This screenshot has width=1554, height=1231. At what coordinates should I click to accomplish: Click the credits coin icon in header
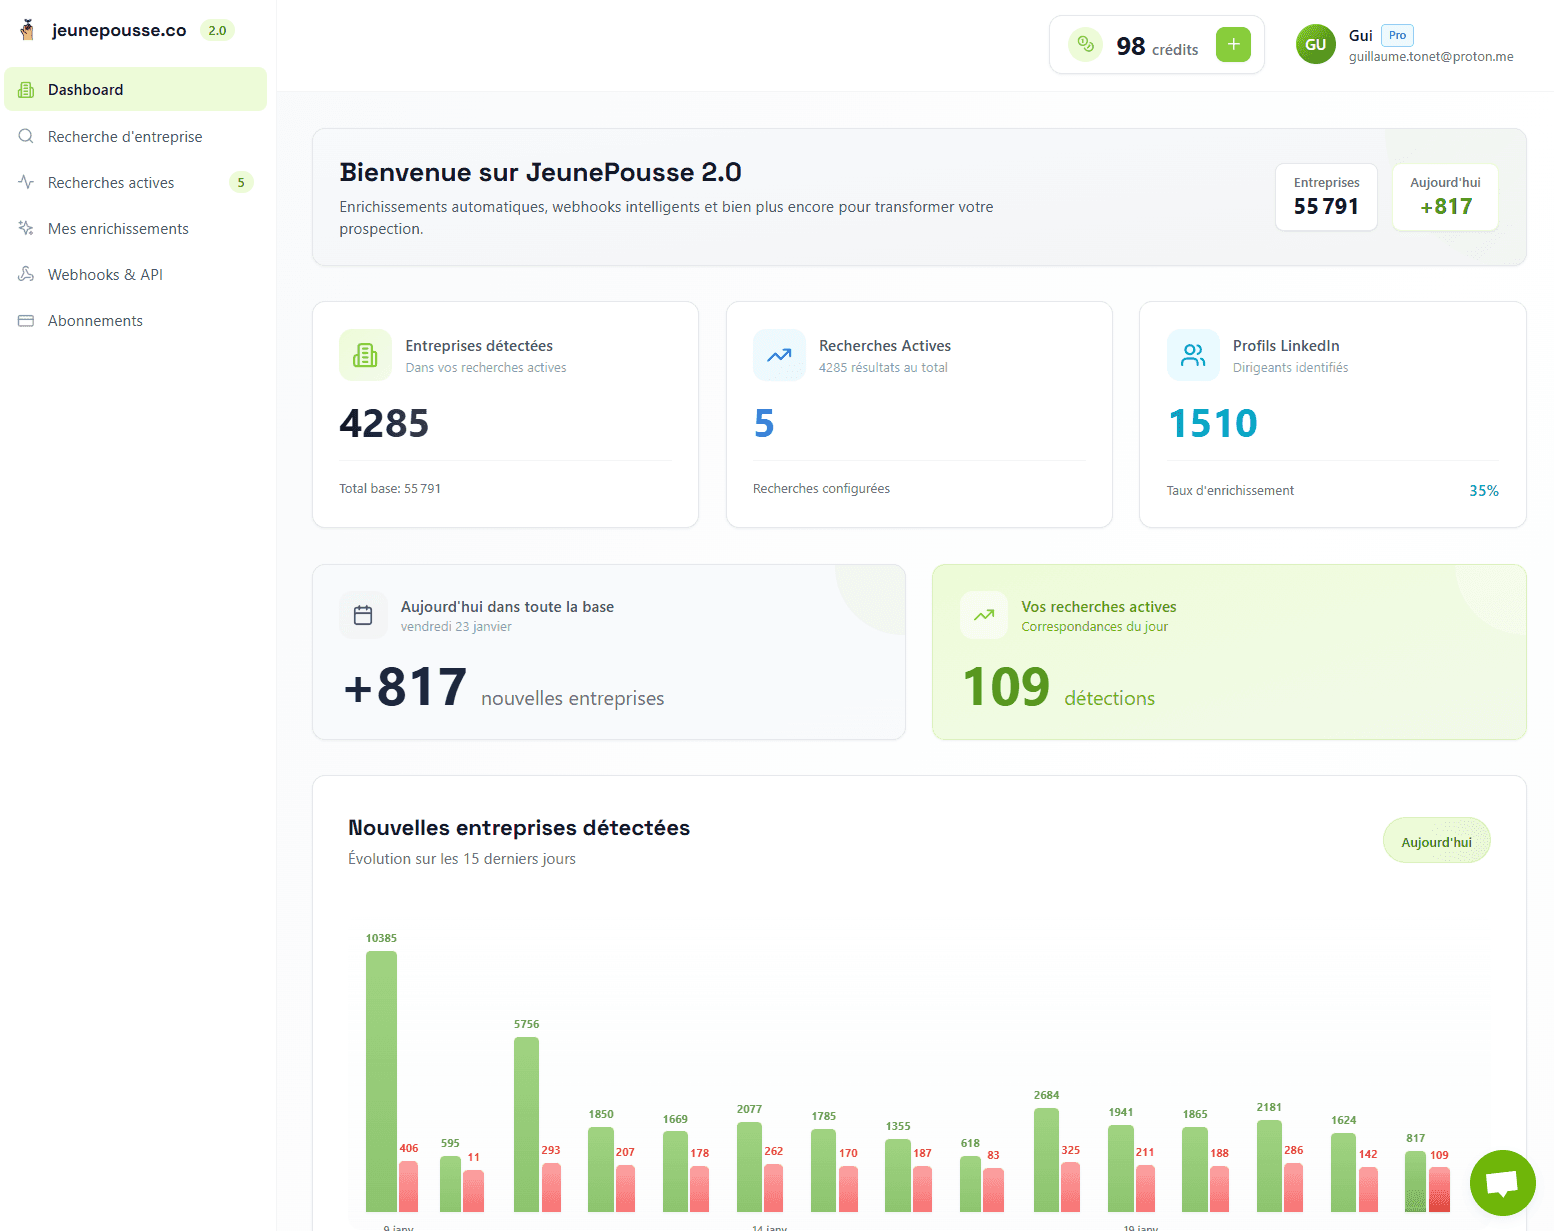coord(1085,44)
